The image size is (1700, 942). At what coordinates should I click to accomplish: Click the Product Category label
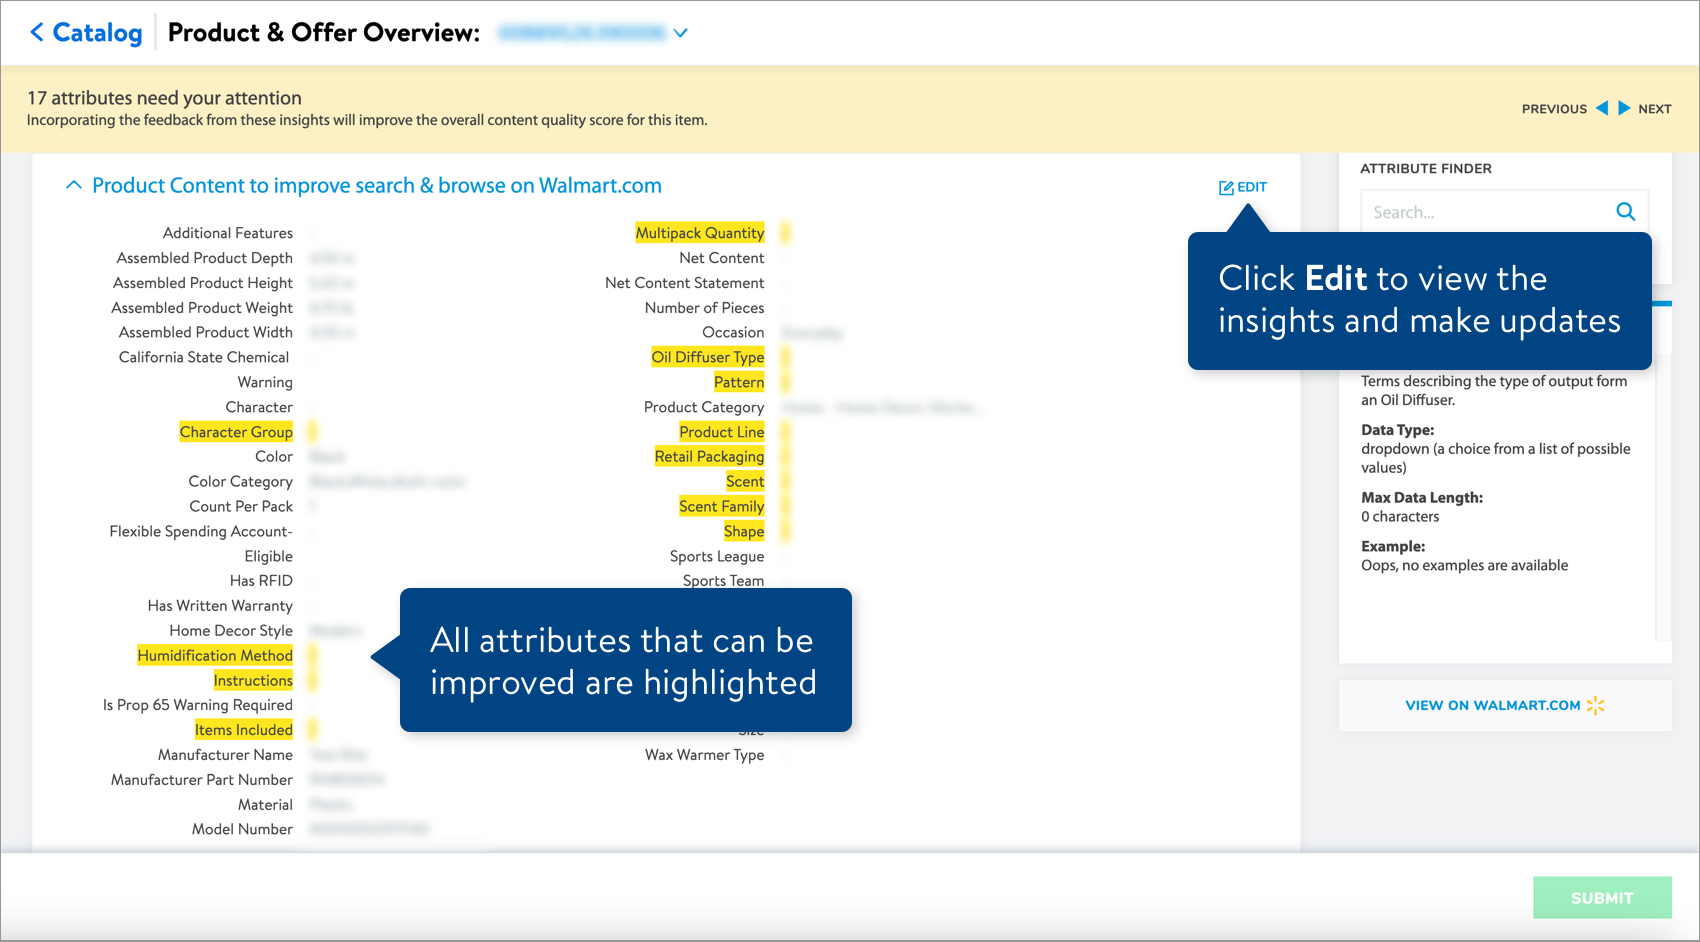[x=704, y=407]
